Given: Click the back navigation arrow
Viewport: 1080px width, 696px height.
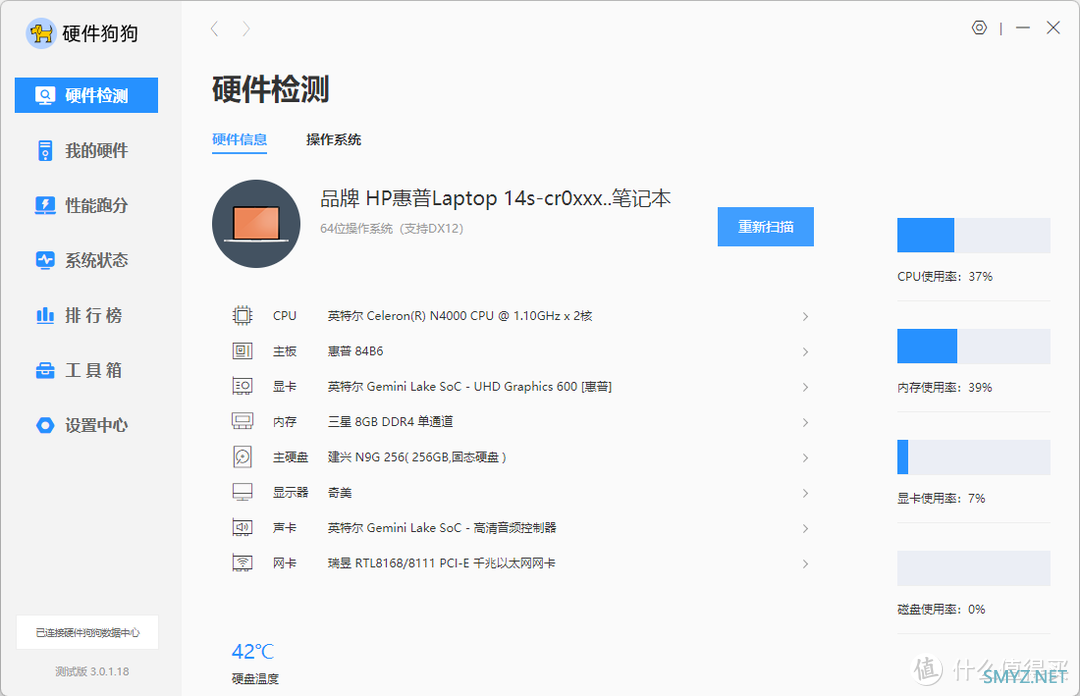Looking at the screenshot, I should point(214,29).
